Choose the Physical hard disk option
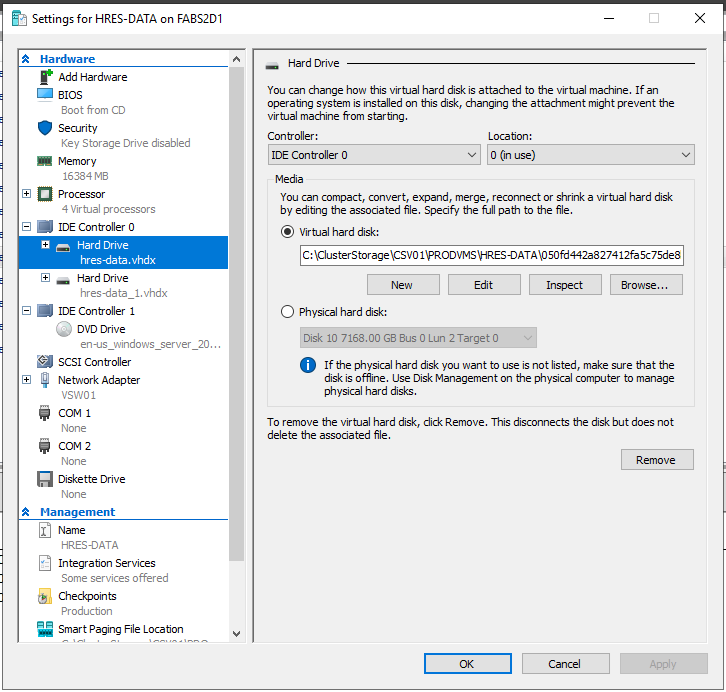Viewport: 726px width, 692px height. [x=288, y=312]
